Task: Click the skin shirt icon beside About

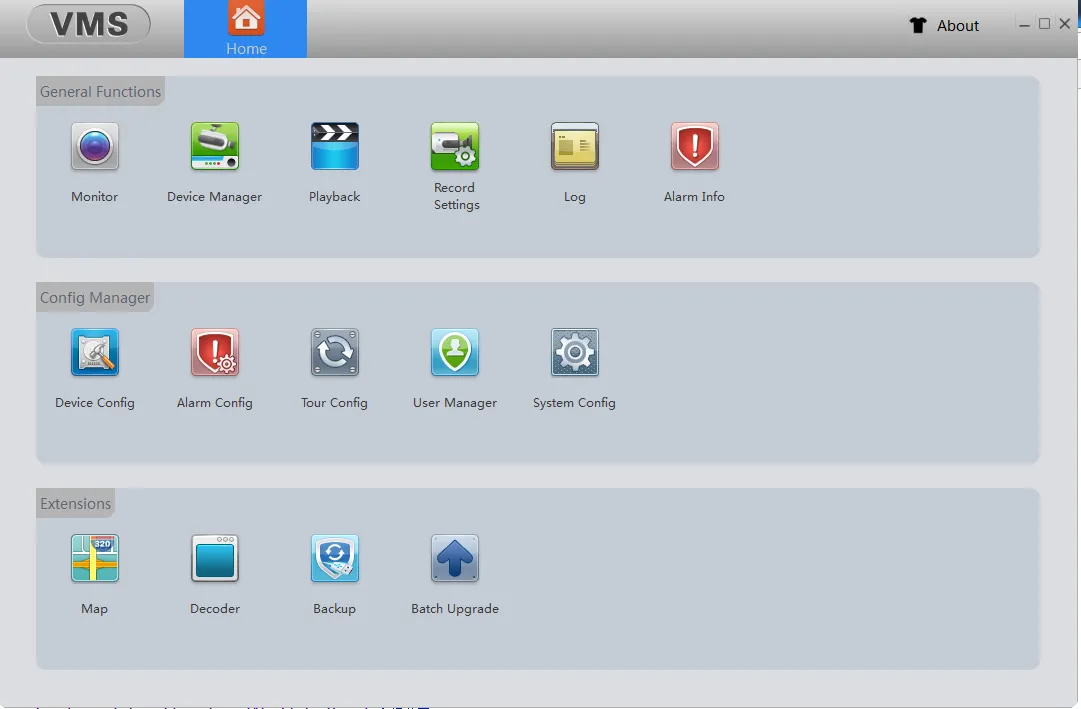Action: coord(918,26)
